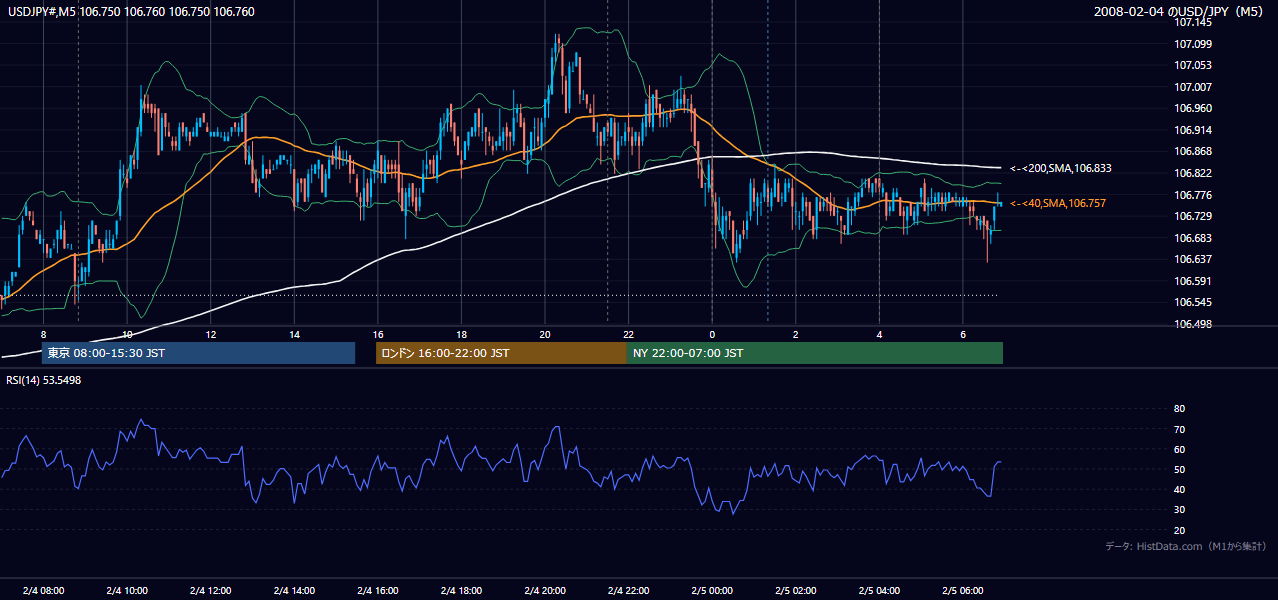1278x600 pixels.
Task: Select hour 16 under the candlestick chart
Action: (377, 334)
